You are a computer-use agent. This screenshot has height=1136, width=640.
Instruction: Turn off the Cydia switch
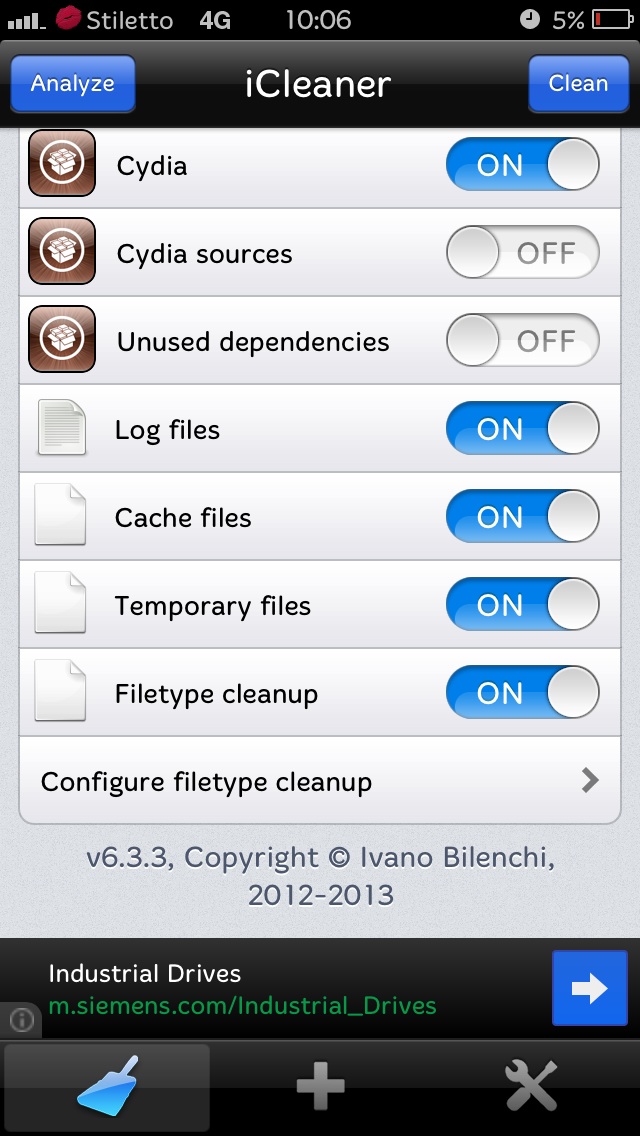(523, 164)
